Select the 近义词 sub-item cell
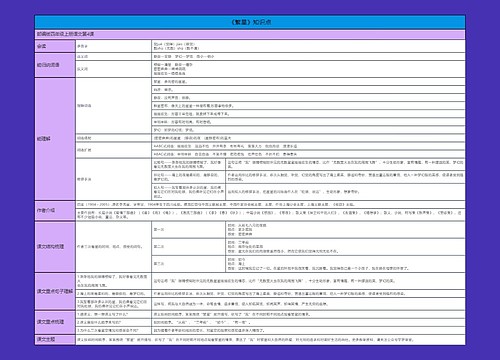This screenshot has width=500, height=360. 113,57
